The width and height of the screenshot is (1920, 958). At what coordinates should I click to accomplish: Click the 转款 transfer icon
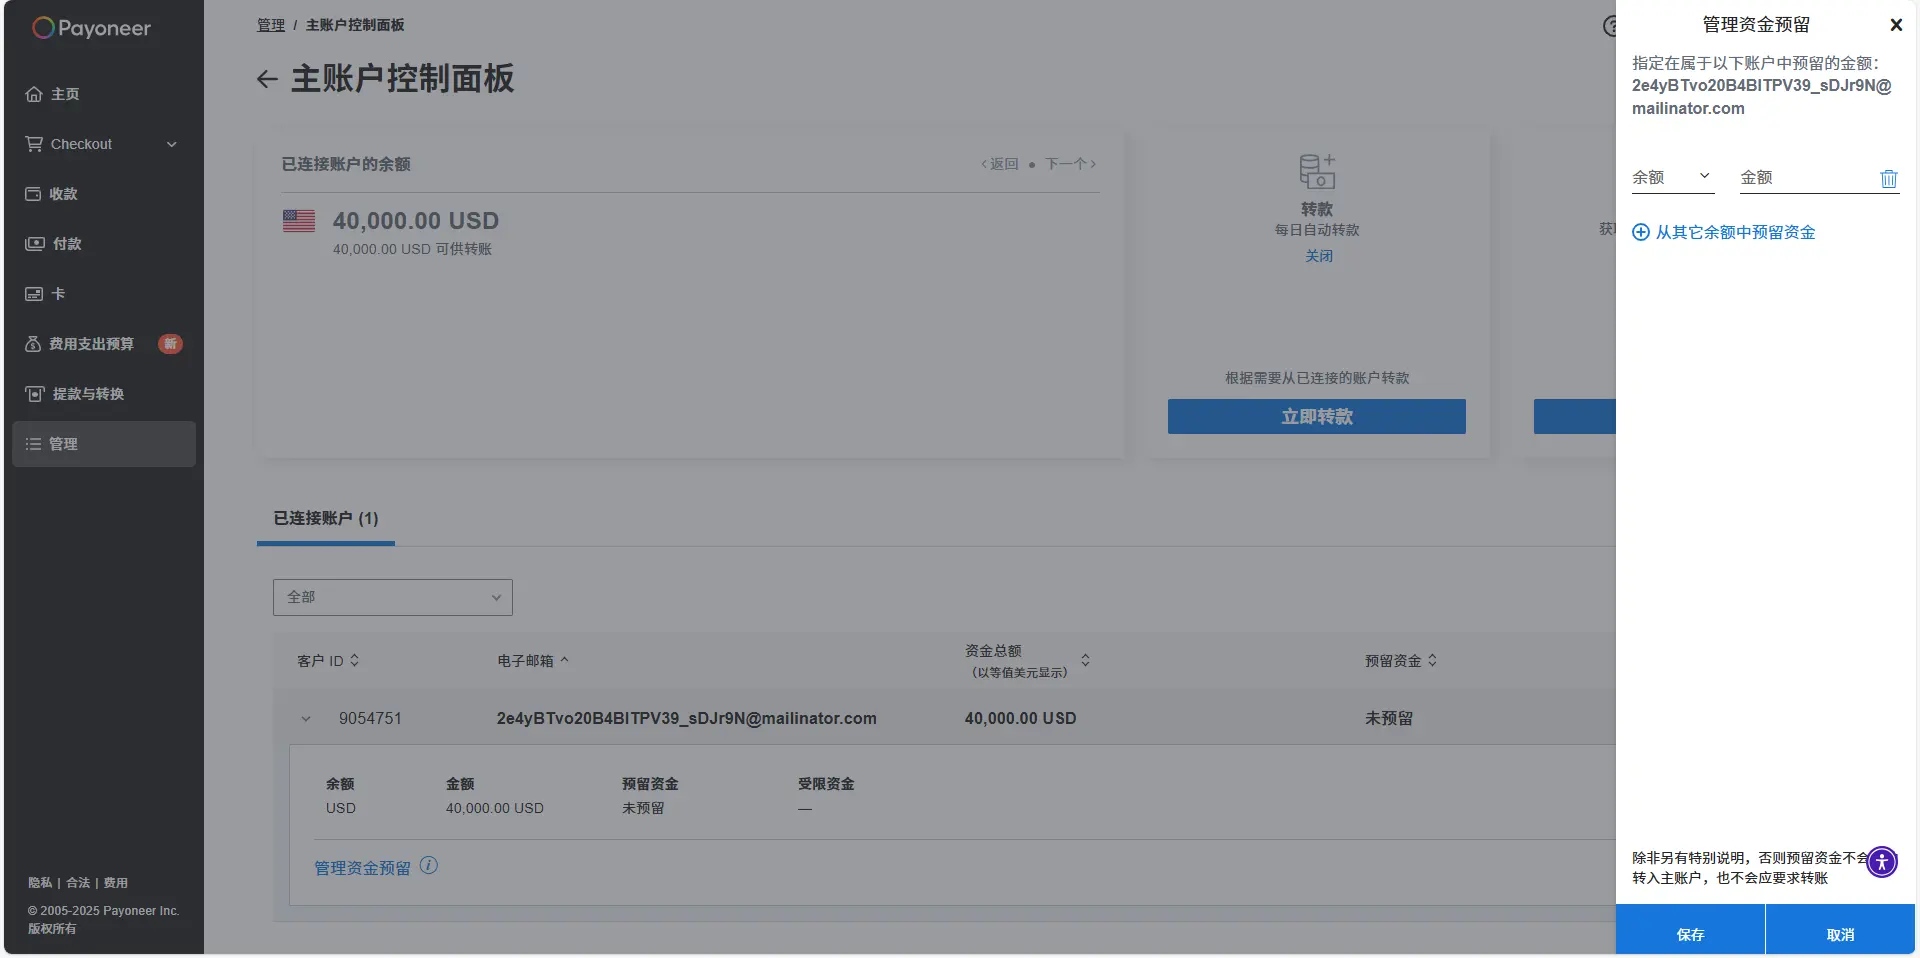(1317, 172)
